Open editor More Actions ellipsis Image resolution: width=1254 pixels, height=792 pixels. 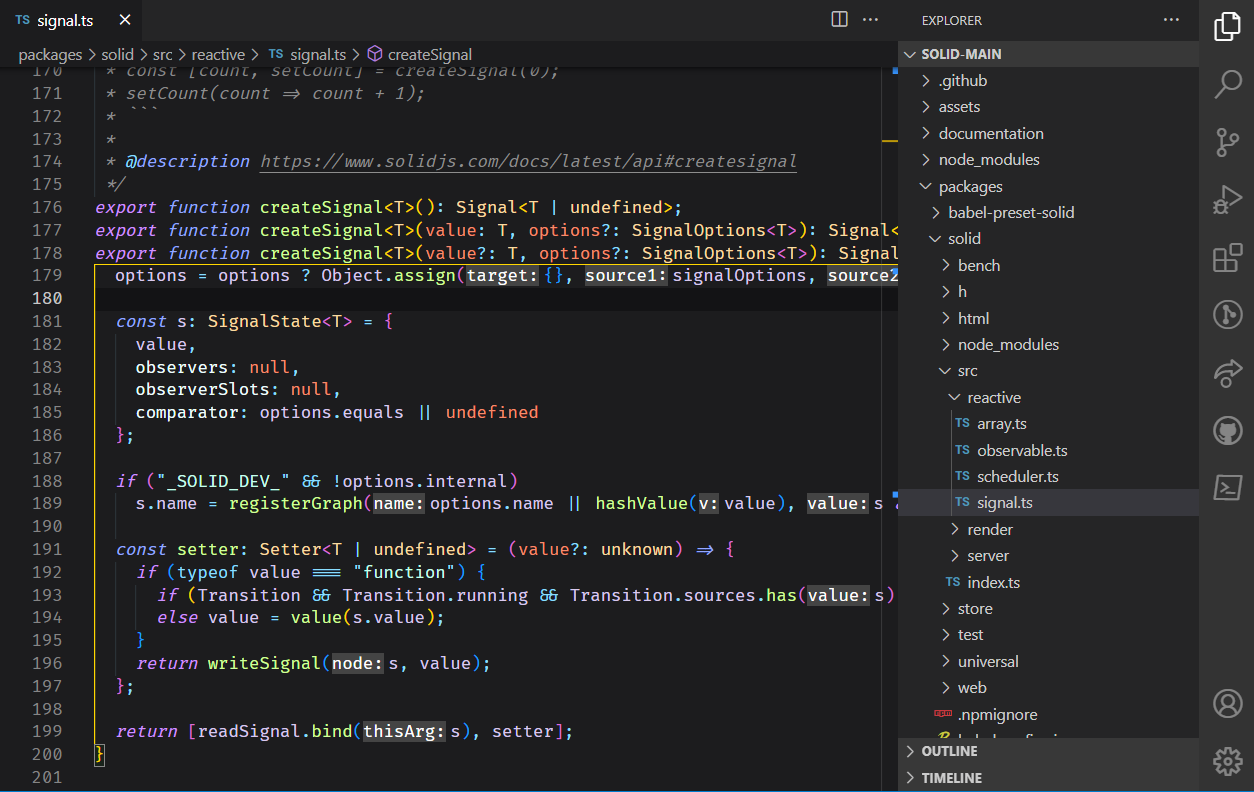coord(870,19)
